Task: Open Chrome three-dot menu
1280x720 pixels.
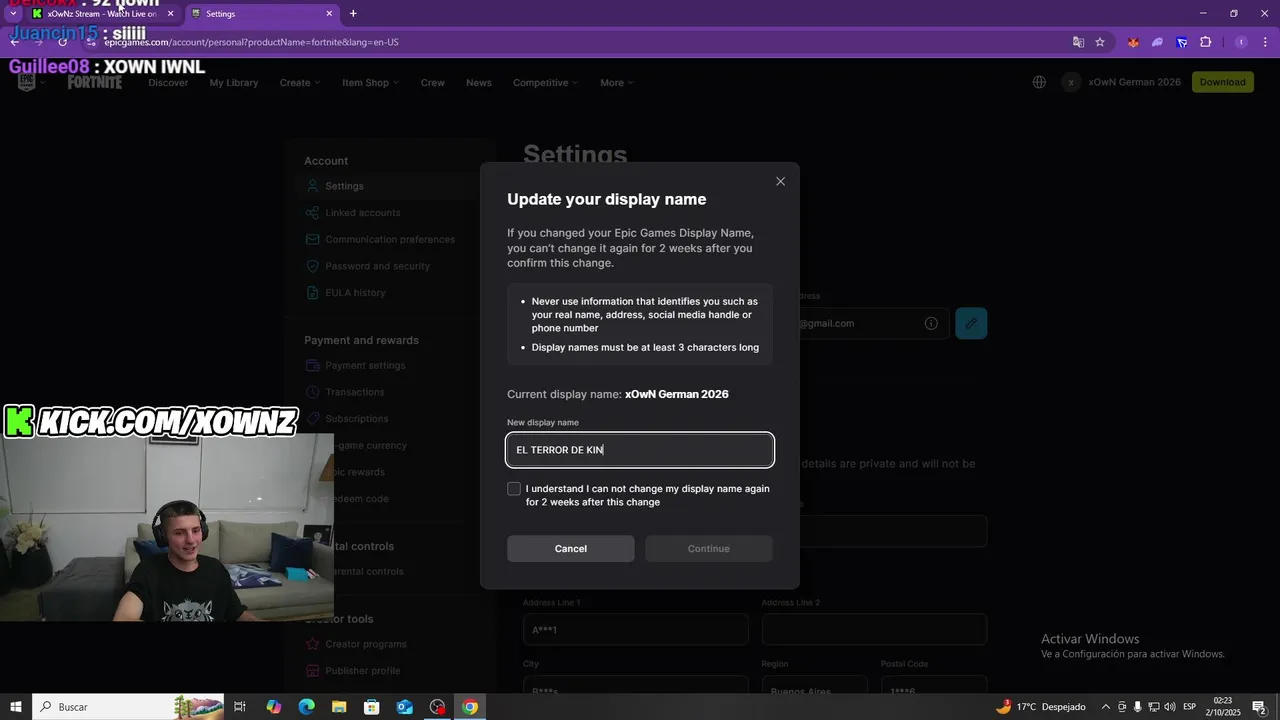Action: point(1264,42)
